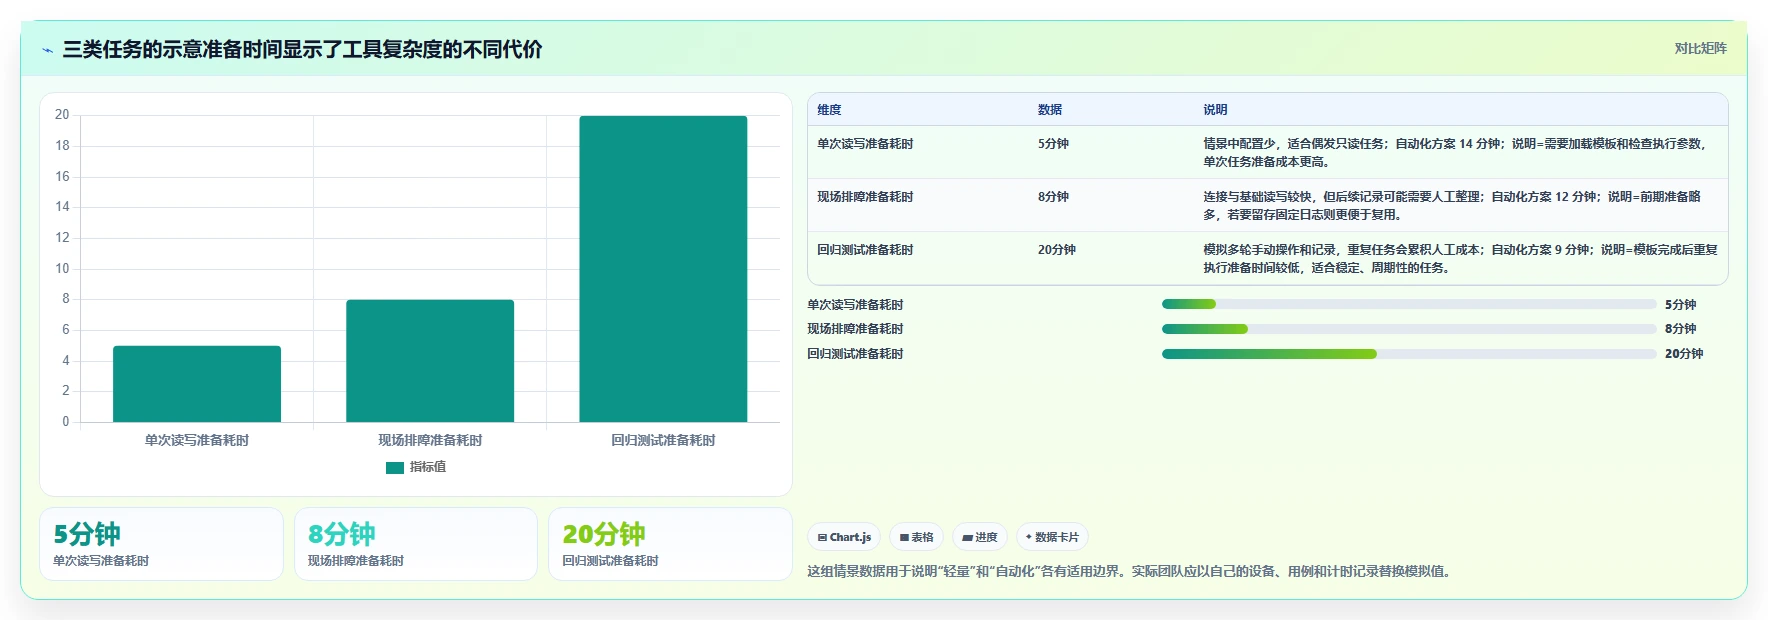Click the 8分钟 value after the progress bar
The image size is (1768, 620).
pyautogui.click(x=1680, y=329)
